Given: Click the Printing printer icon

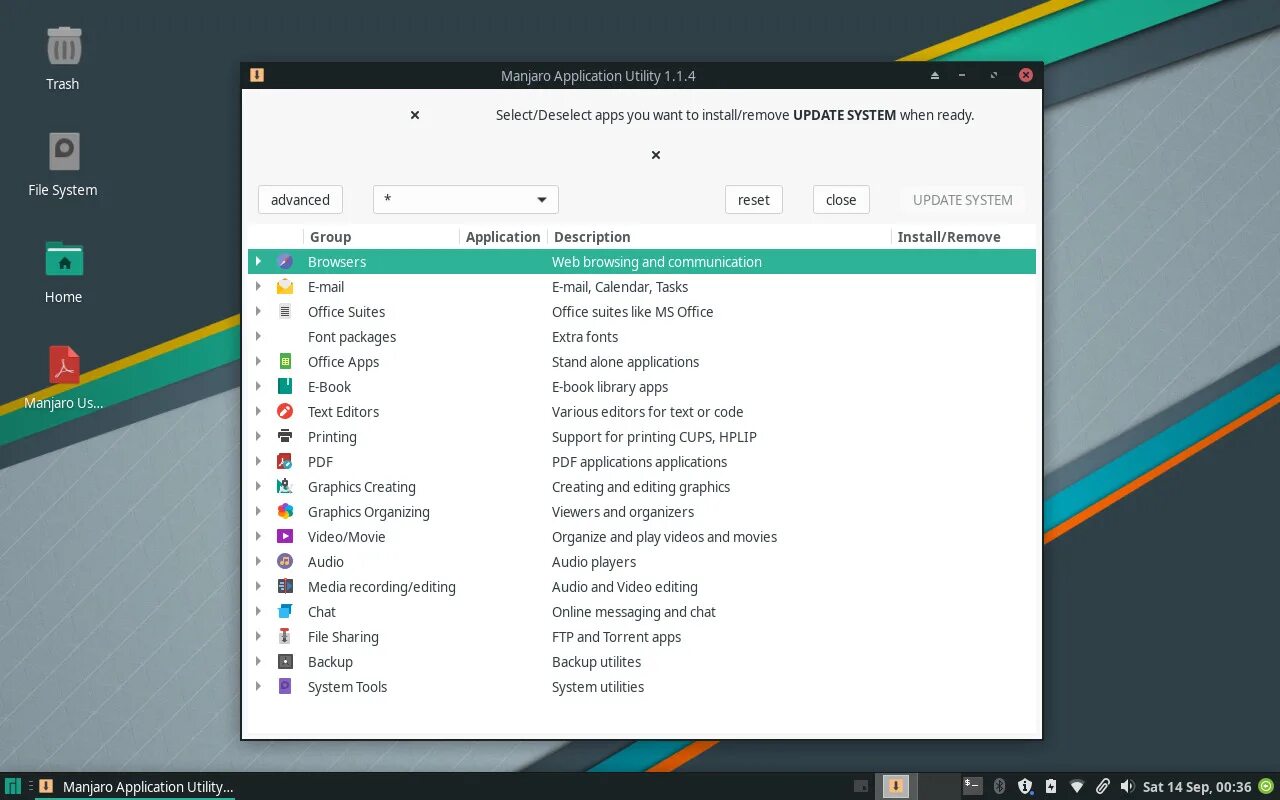Looking at the screenshot, I should [285, 436].
